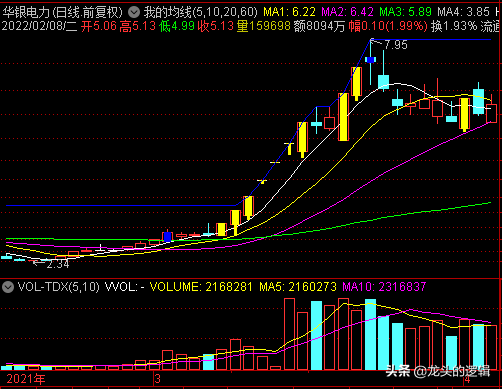Click the month 4 marker on time axis
This screenshot has width=502, height=389.
click(467, 379)
